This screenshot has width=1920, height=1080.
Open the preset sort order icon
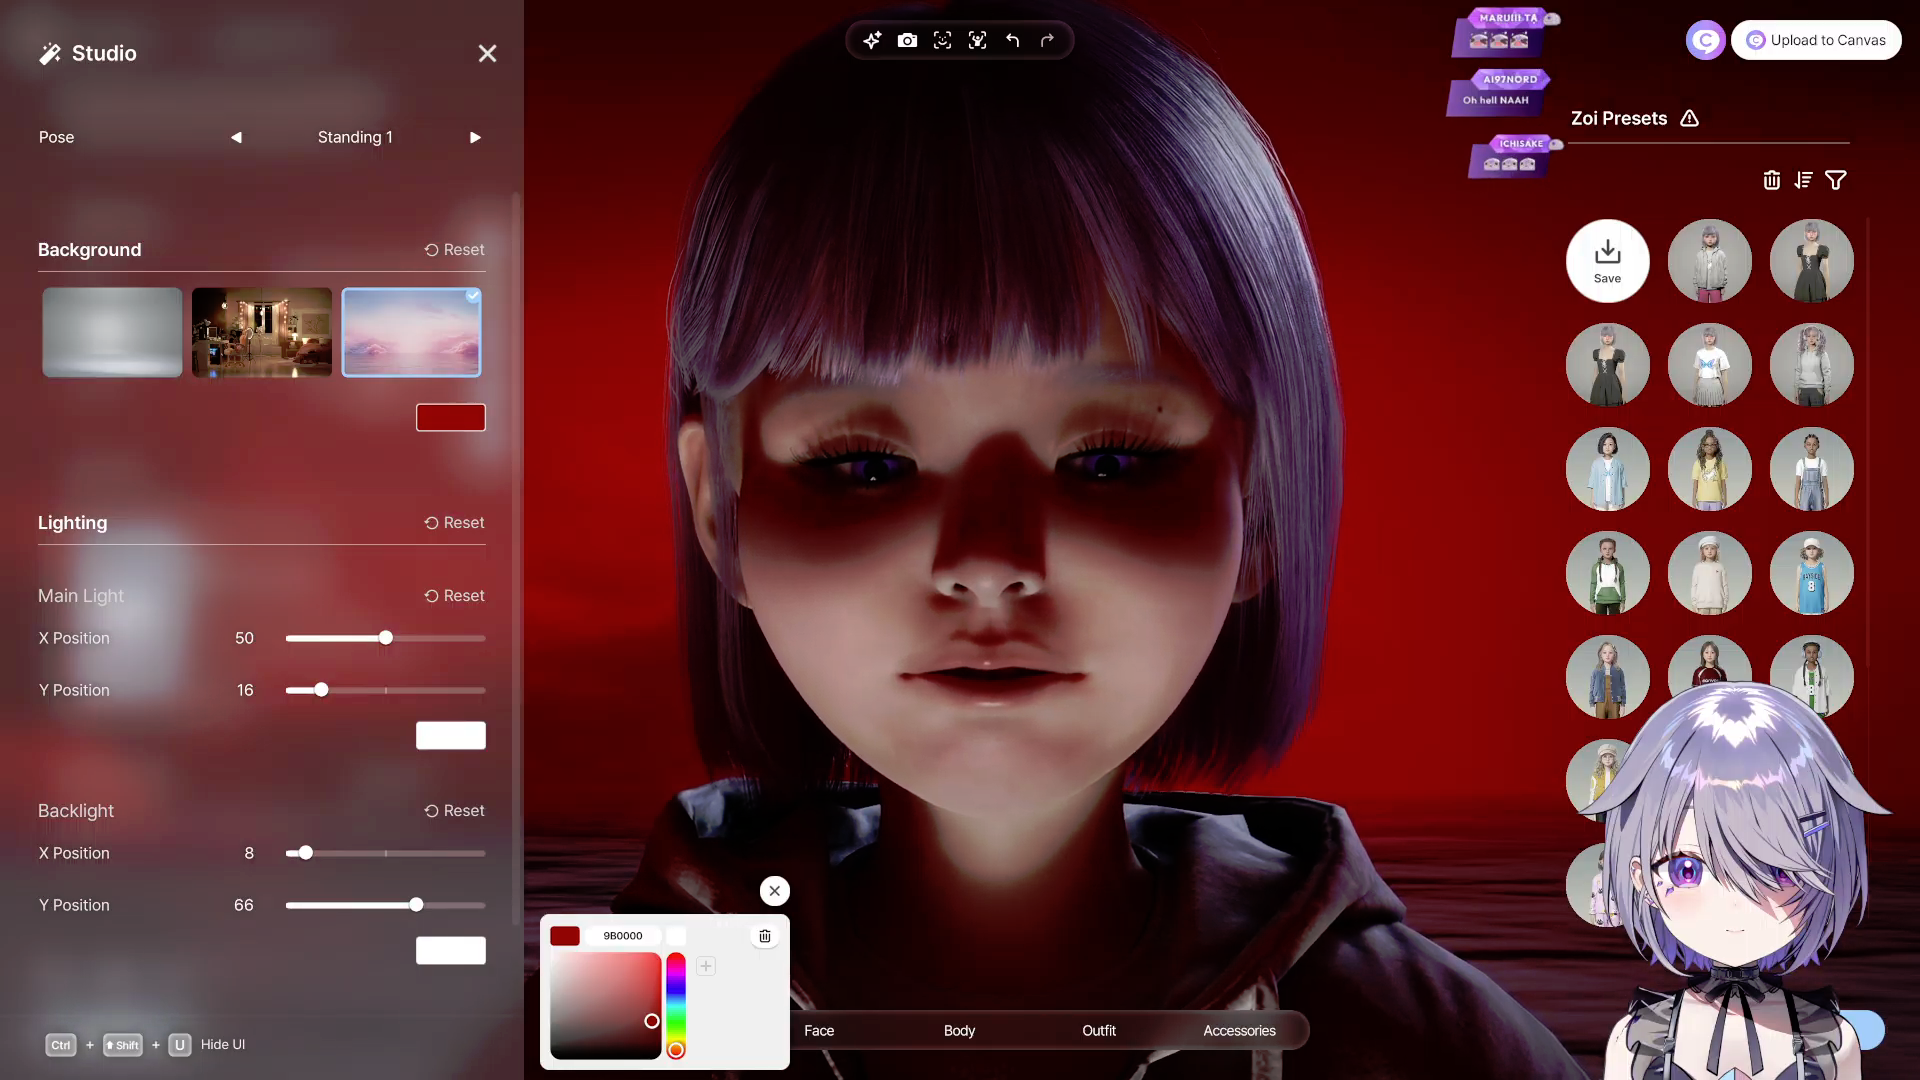1803,180
